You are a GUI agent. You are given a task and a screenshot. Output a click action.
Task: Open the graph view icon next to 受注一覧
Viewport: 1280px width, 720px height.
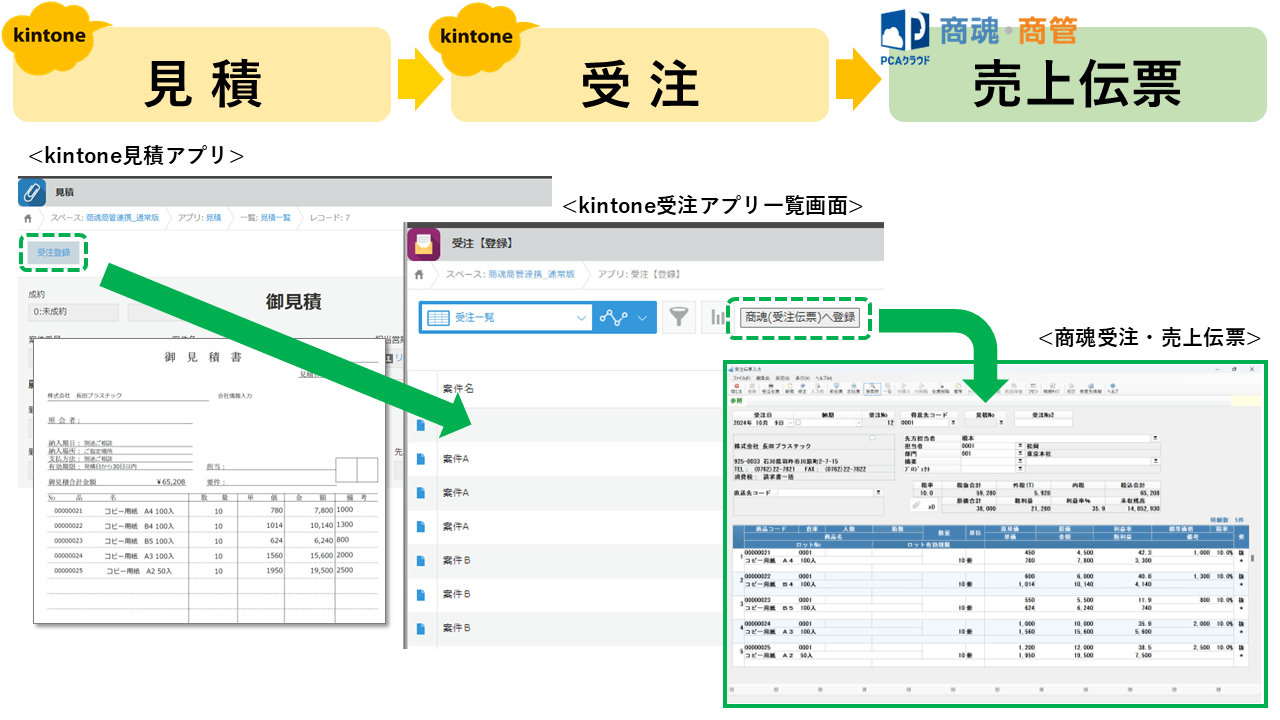(x=614, y=316)
